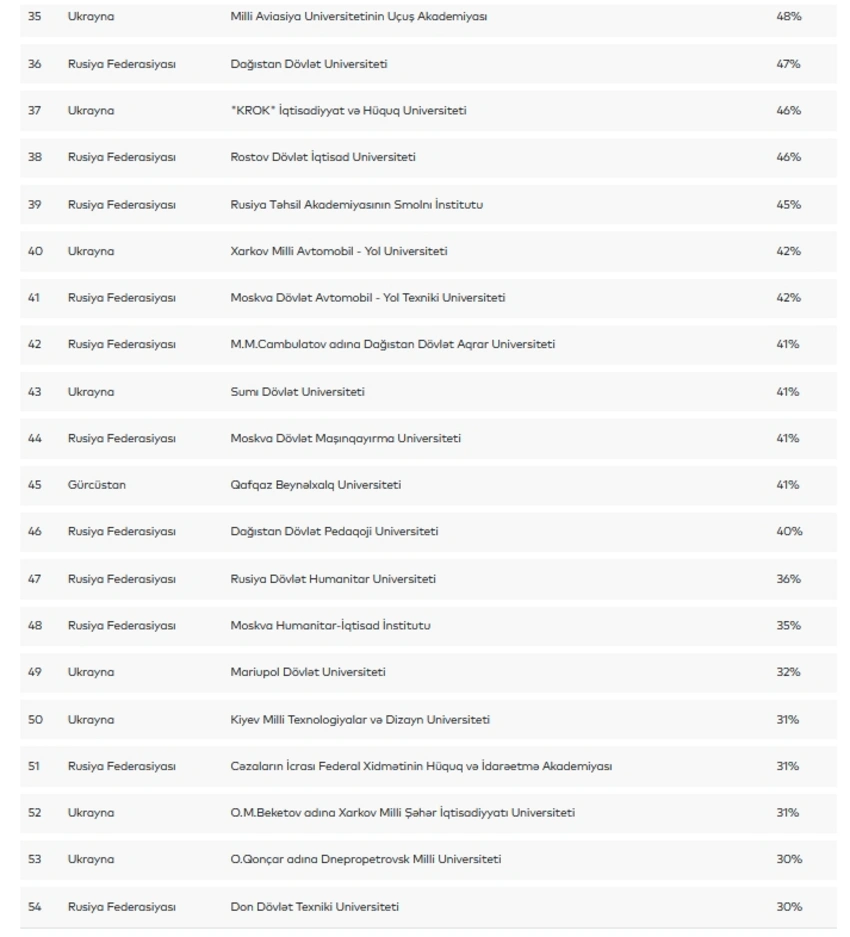
Task: Select Moskva Dövlət Maşınqayırma Universiteti row
Action: pos(345,438)
